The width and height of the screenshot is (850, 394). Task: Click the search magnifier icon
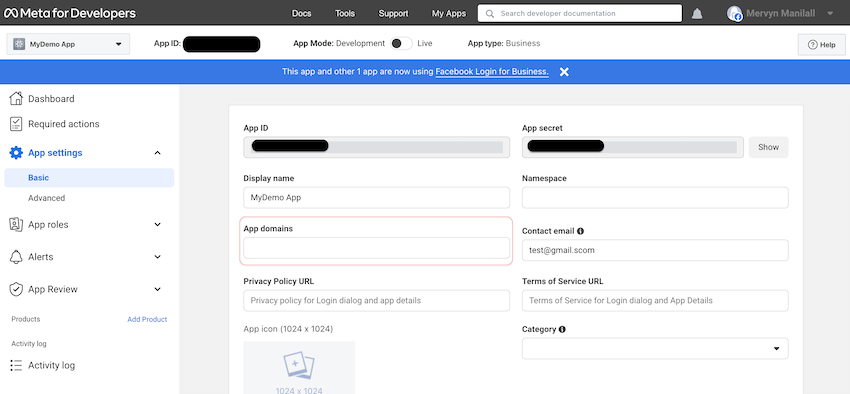click(490, 14)
